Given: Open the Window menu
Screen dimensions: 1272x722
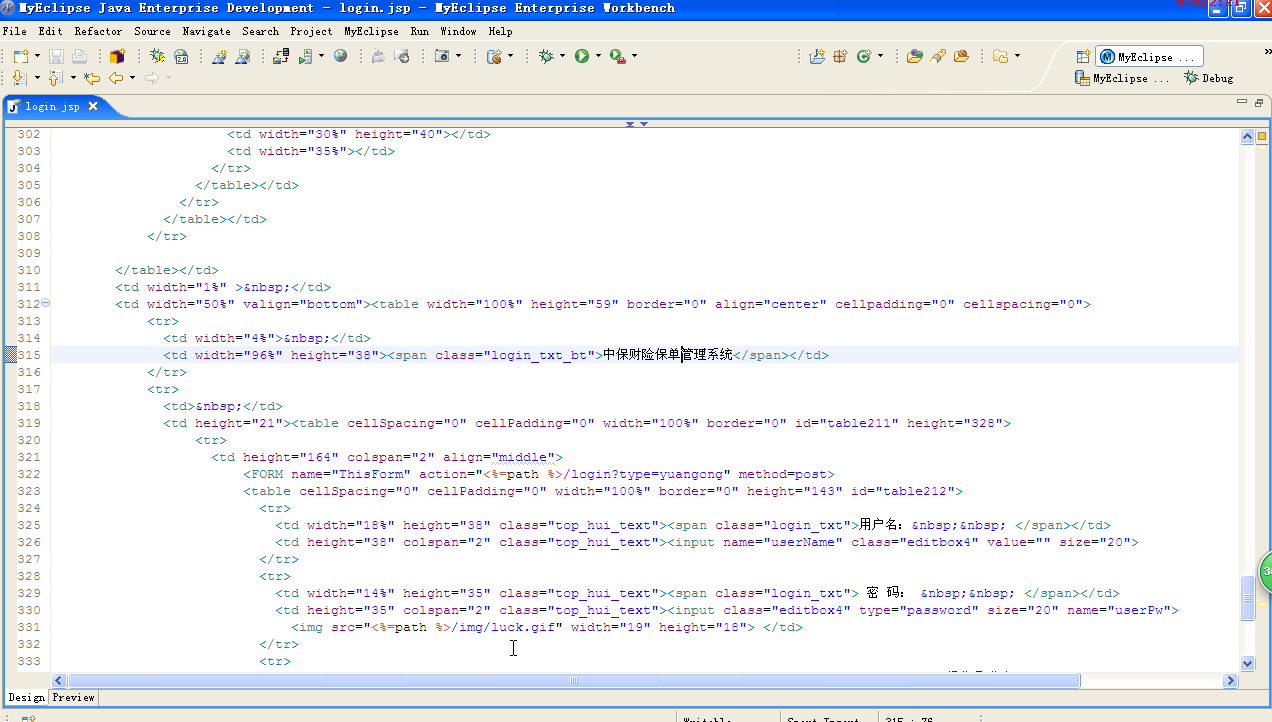Looking at the screenshot, I should [458, 31].
